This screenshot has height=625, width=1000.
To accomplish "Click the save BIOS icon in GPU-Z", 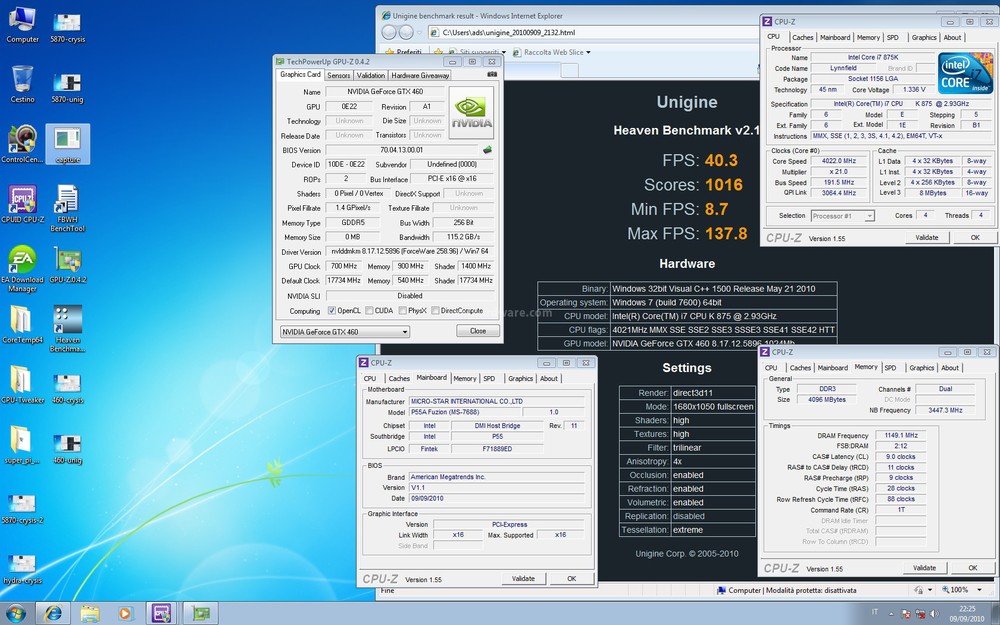I will [x=487, y=150].
